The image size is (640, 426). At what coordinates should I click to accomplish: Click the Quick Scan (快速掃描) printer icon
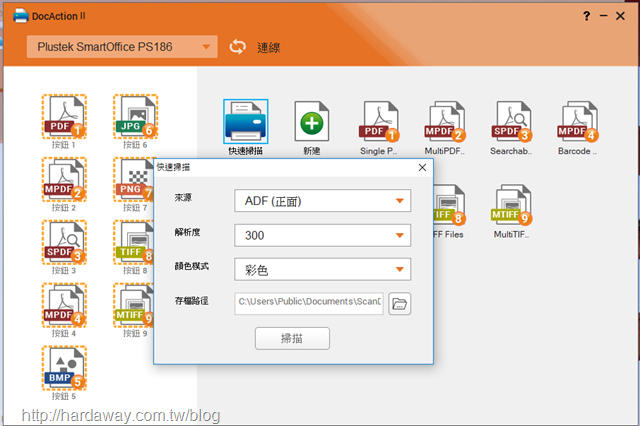coord(246,122)
